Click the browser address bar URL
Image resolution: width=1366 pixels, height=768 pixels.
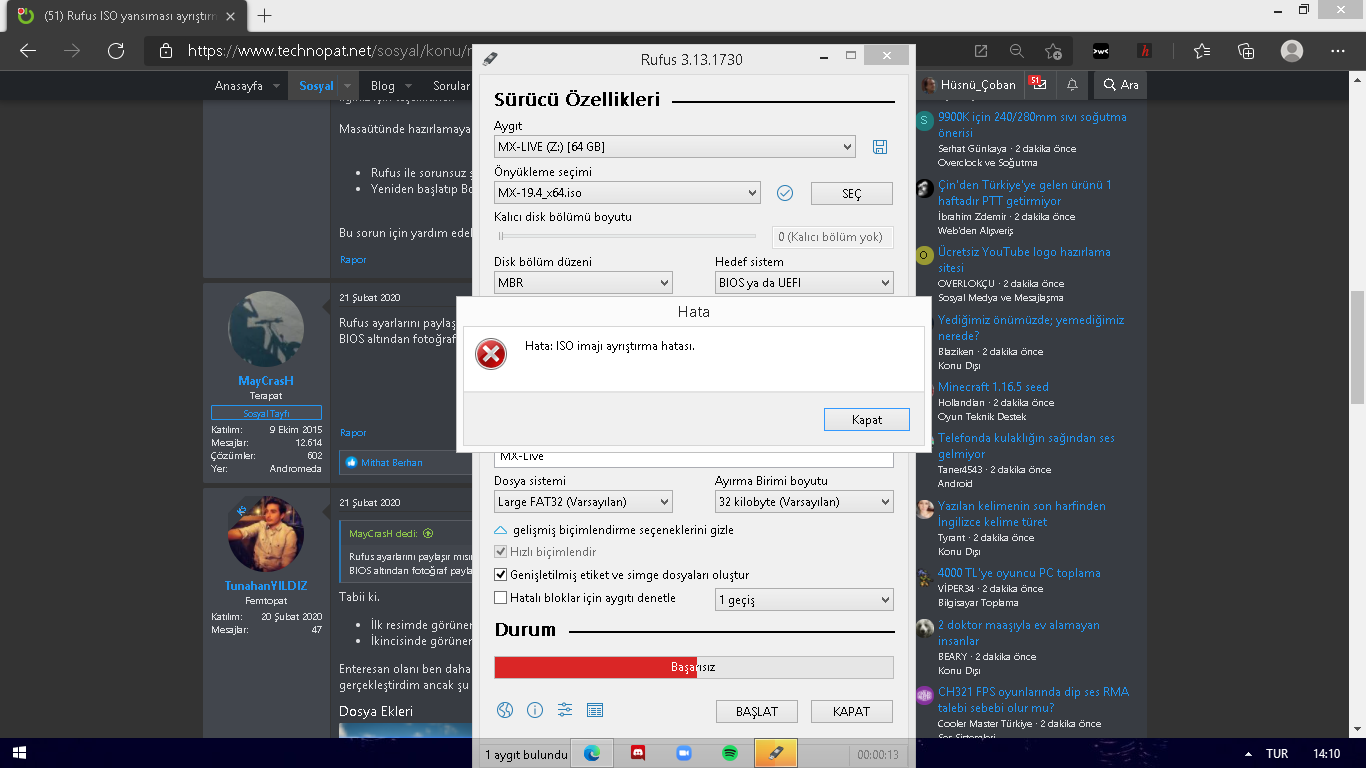click(x=330, y=51)
